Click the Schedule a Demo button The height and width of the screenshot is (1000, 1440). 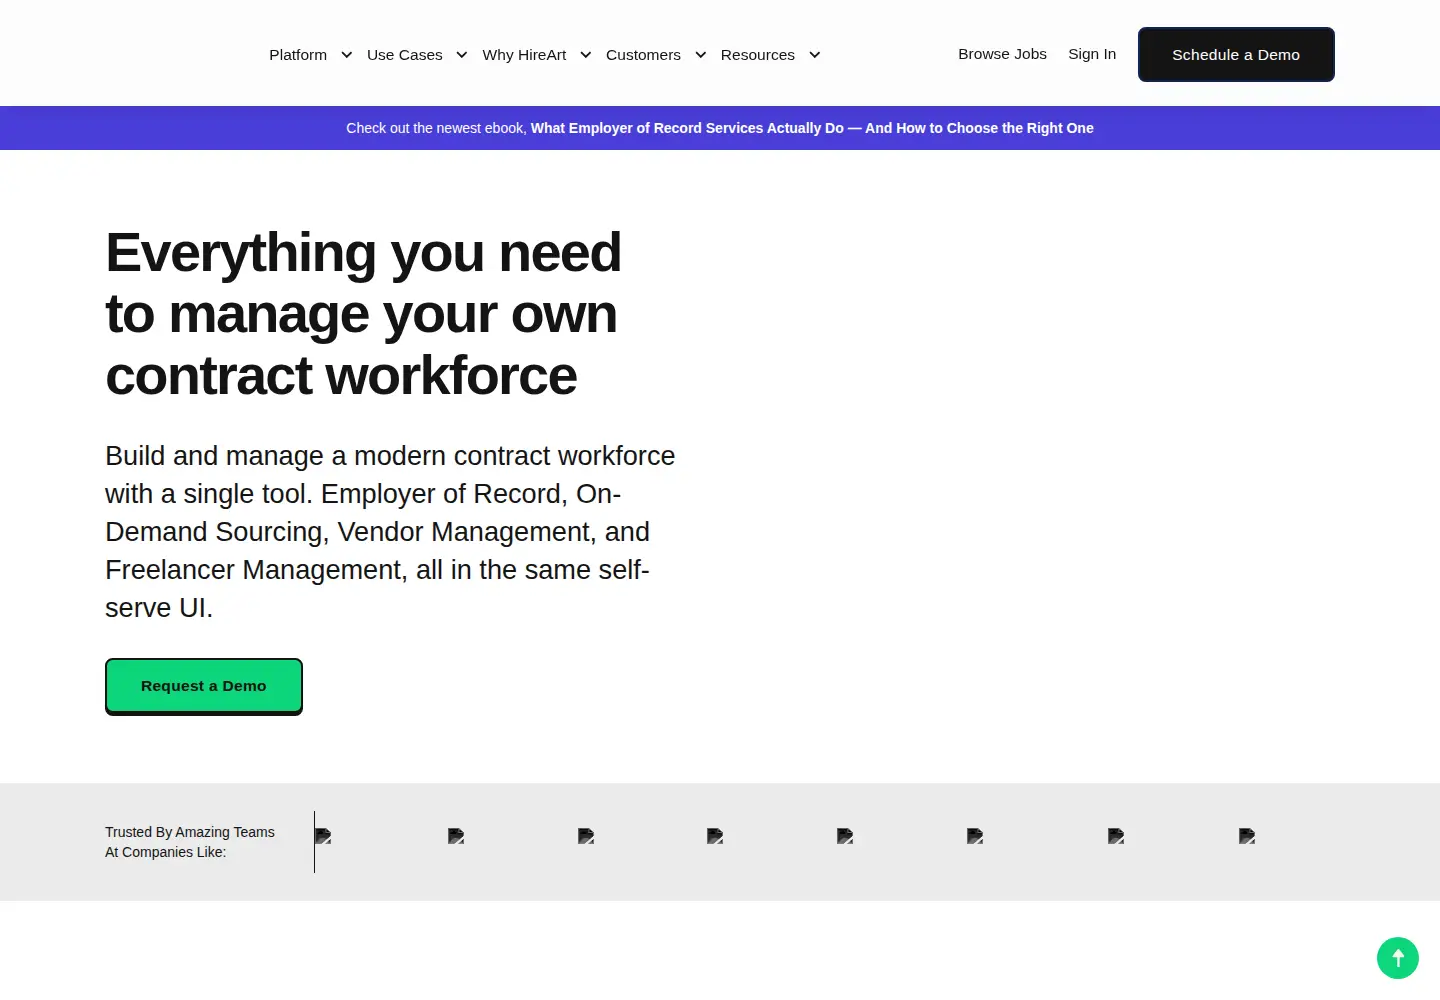click(1236, 55)
